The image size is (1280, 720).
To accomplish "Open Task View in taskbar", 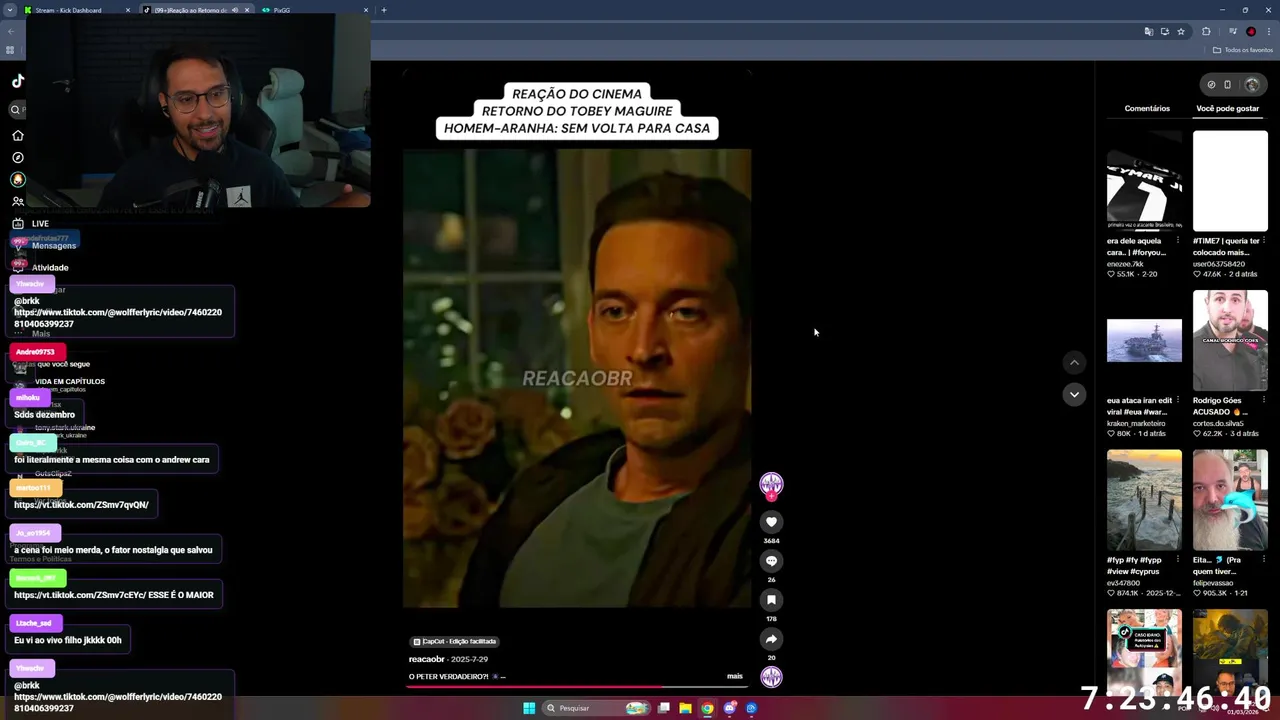I will 663,708.
